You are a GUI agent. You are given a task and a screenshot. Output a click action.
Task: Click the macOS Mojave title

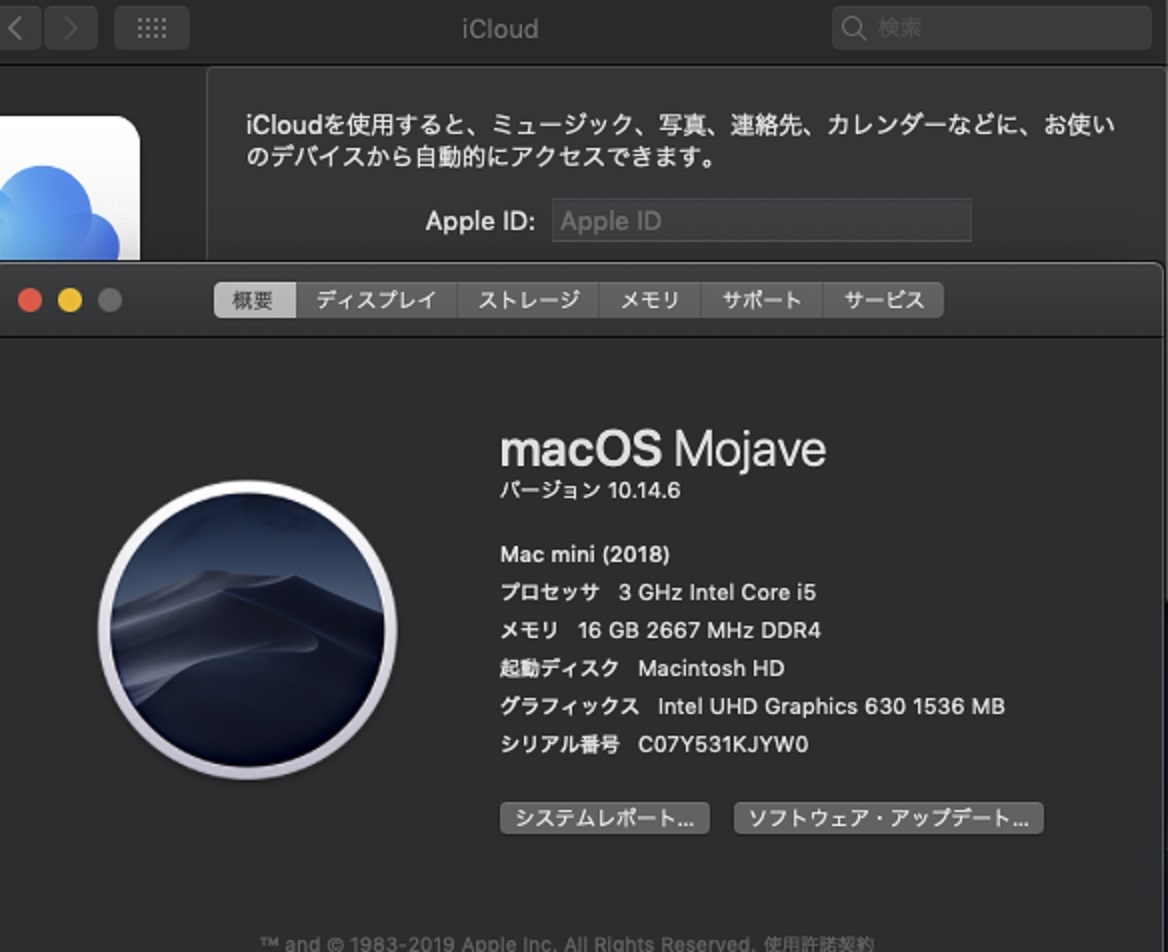point(662,449)
